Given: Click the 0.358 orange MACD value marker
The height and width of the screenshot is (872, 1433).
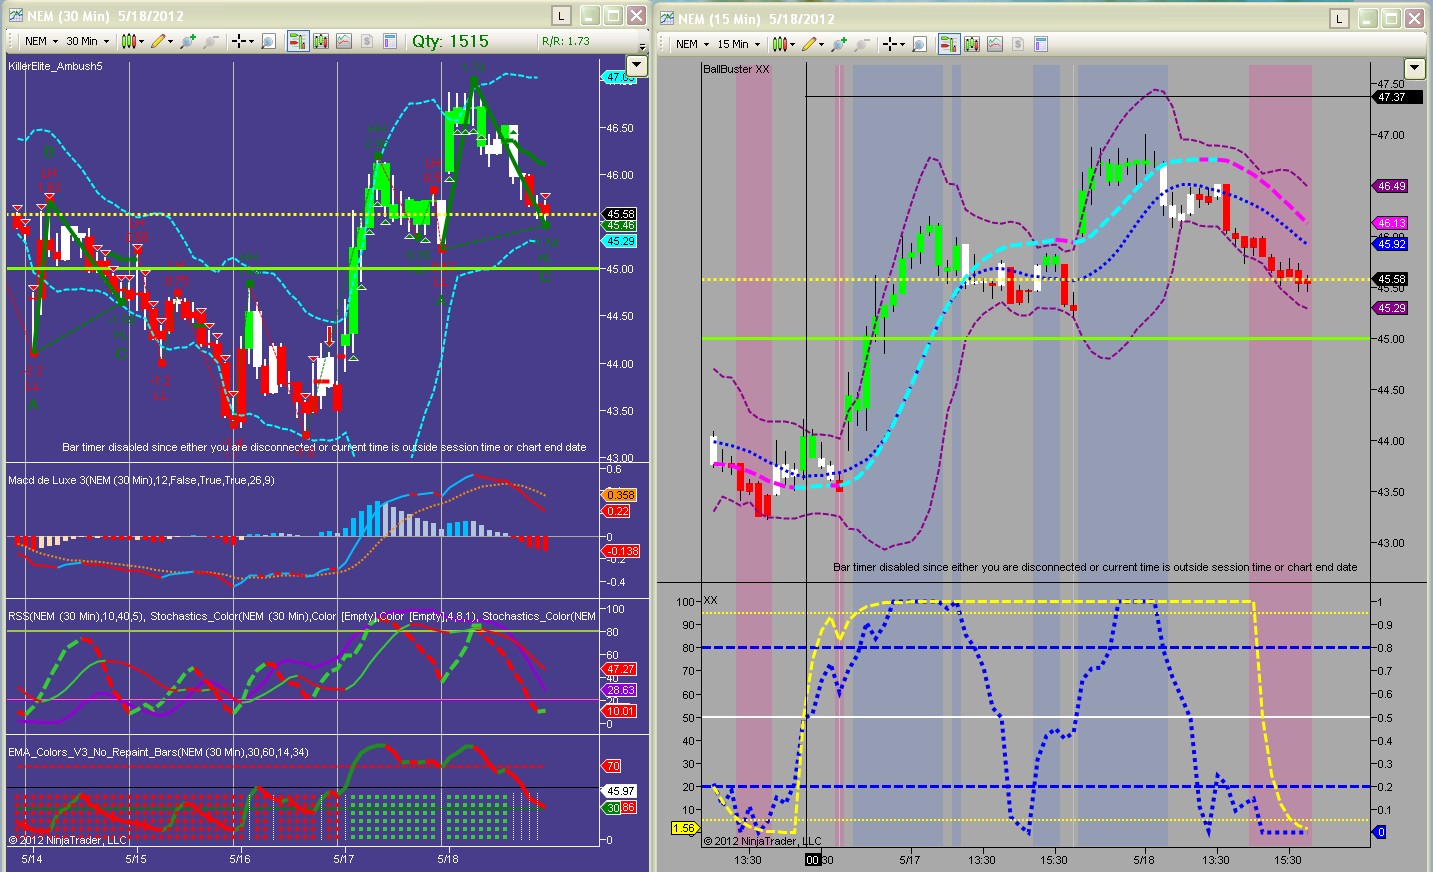Looking at the screenshot, I should (620, 495).
